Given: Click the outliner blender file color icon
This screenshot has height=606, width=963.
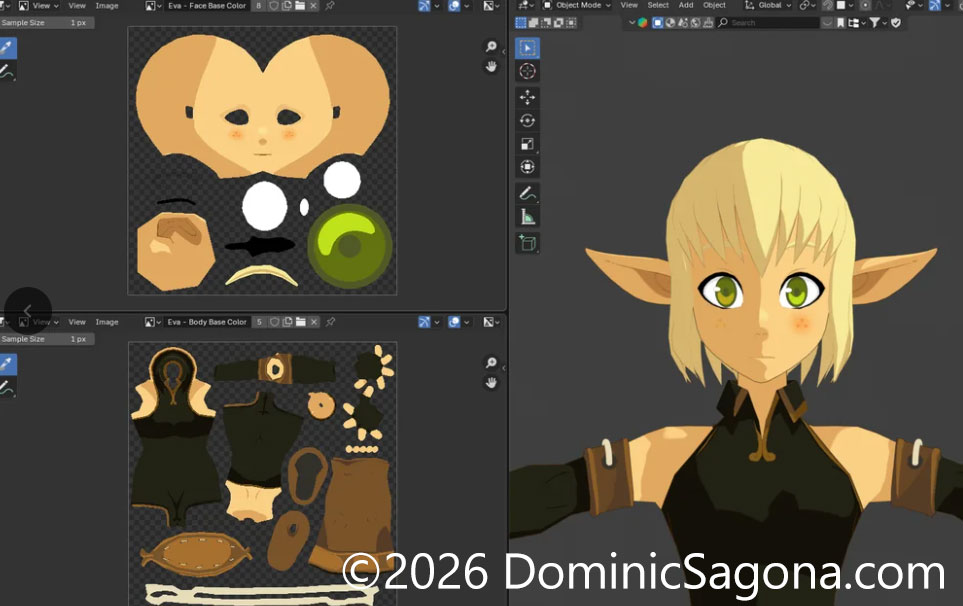Looking at the screenshot, I should coord(642,23).
